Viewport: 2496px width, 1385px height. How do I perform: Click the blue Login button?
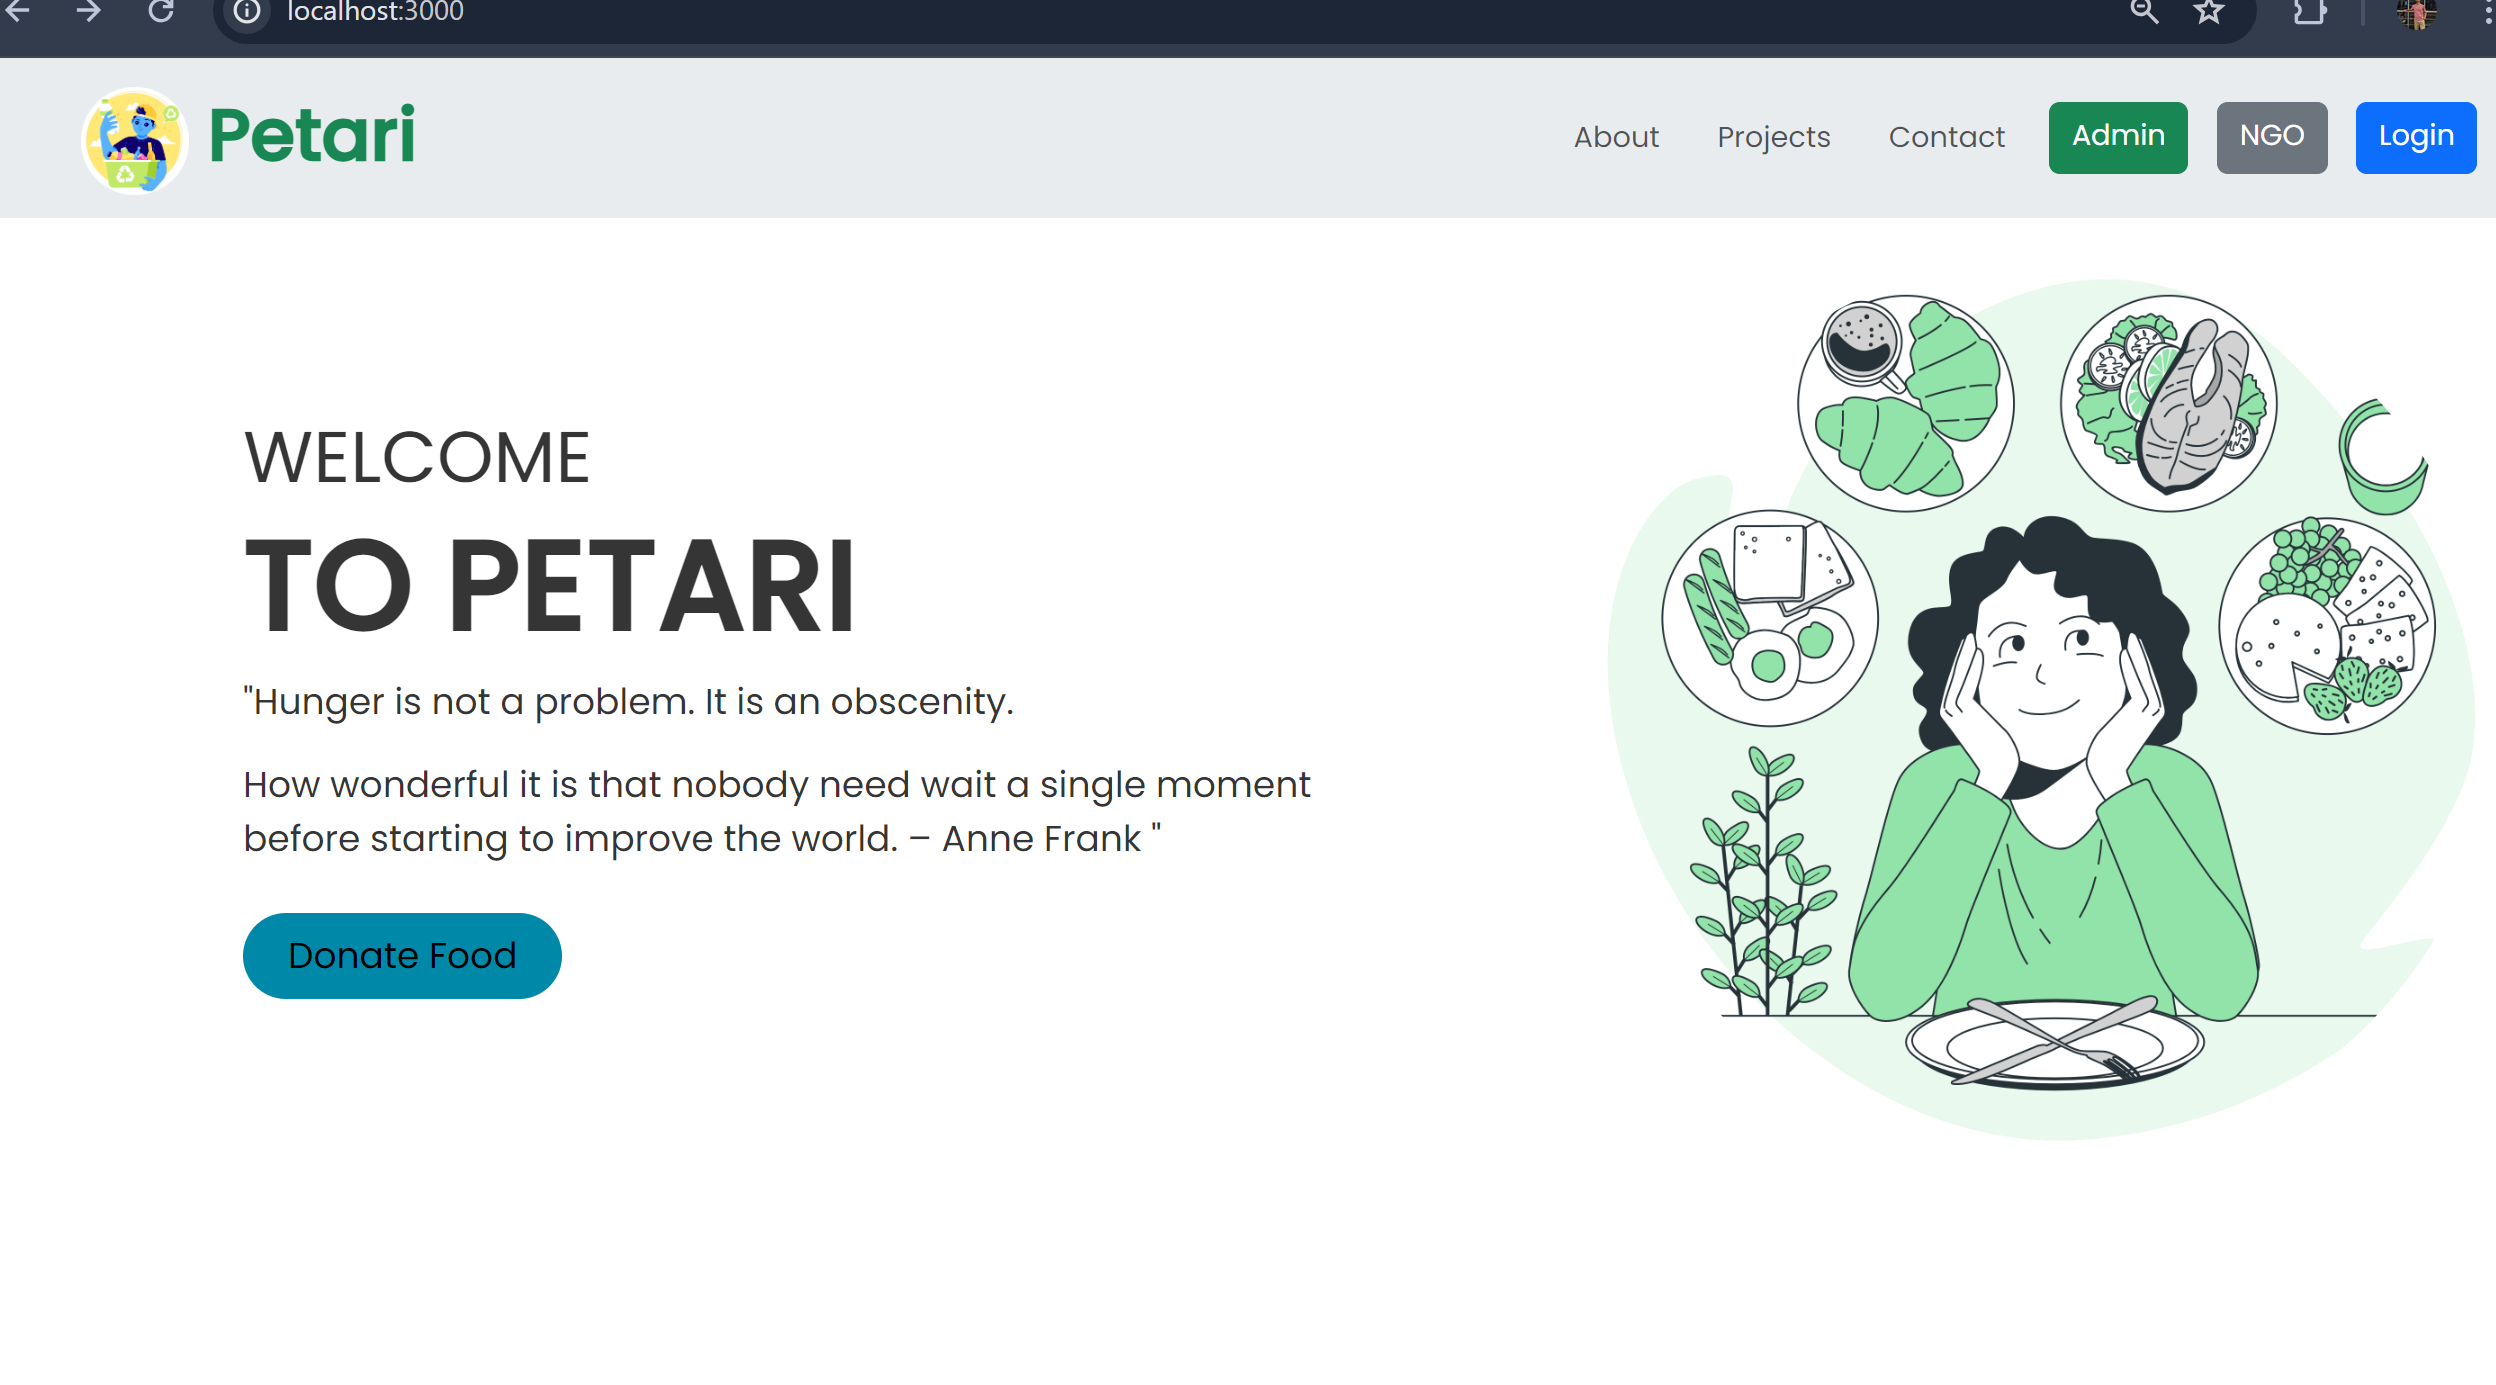(x=2415, y=137)
